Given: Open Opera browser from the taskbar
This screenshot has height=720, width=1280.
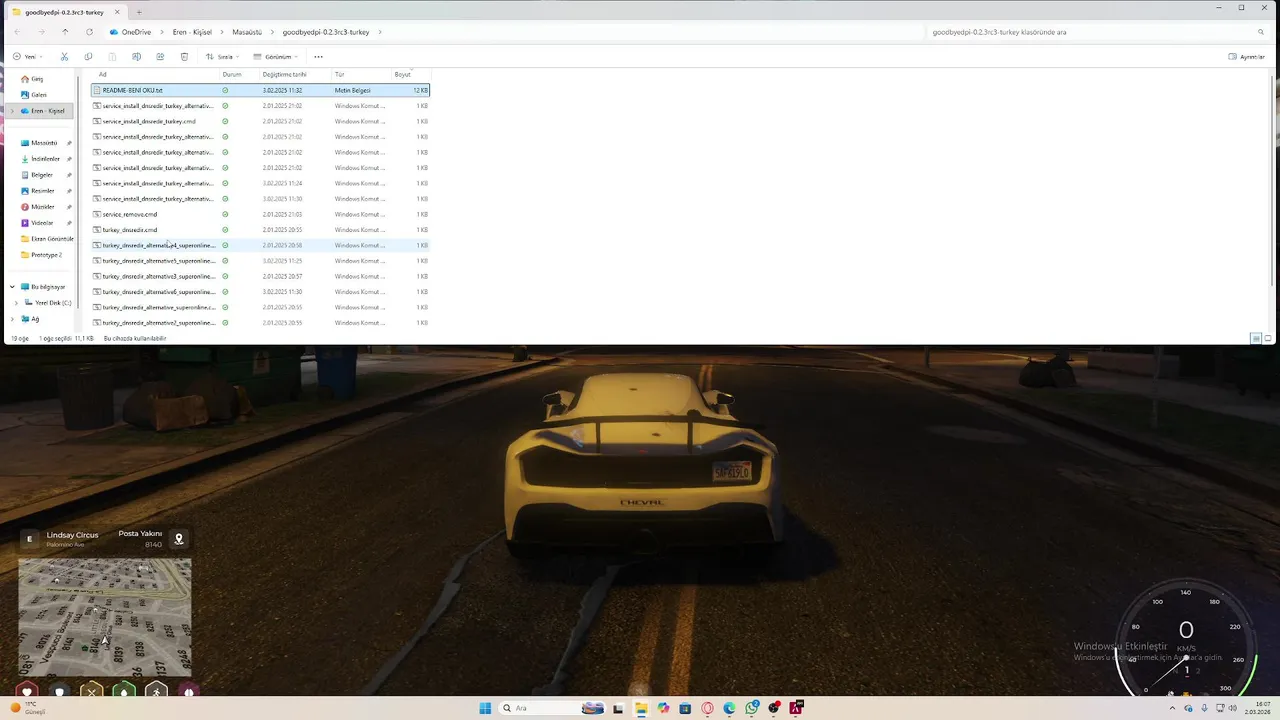Looking at the screenshot, I should (707, 708).
